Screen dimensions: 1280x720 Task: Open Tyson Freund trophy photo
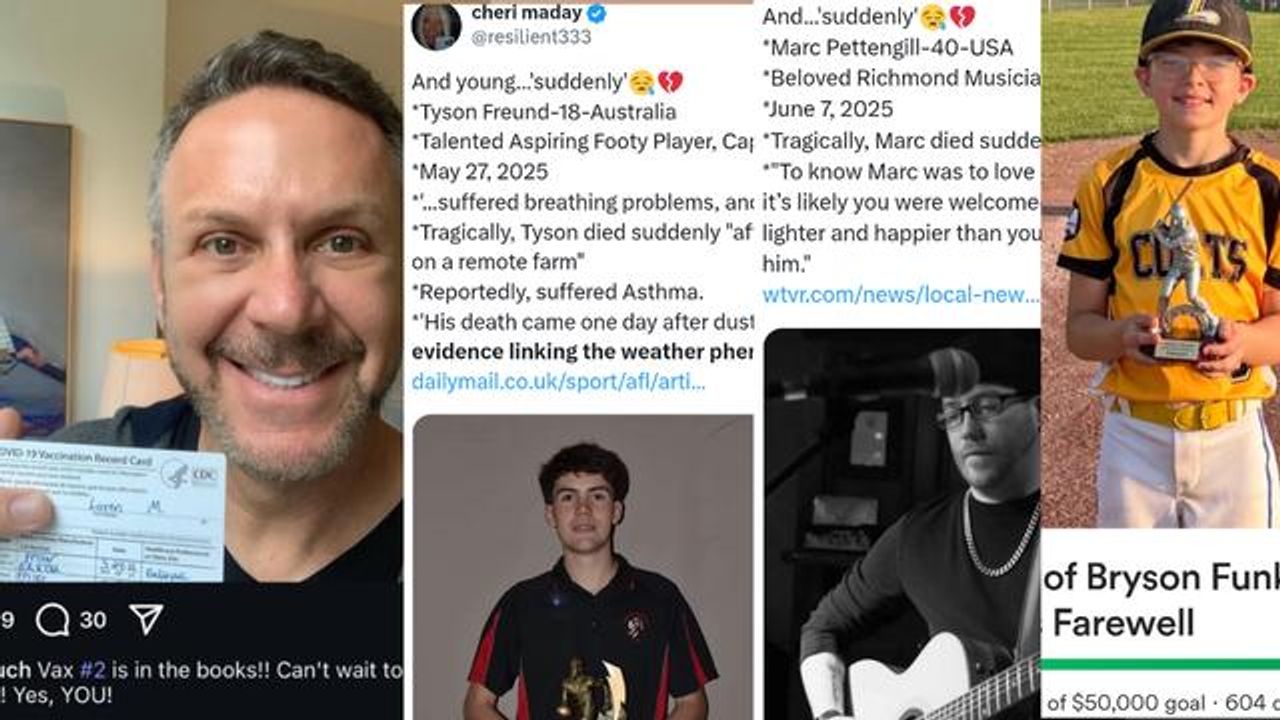(x=583, y=567)
